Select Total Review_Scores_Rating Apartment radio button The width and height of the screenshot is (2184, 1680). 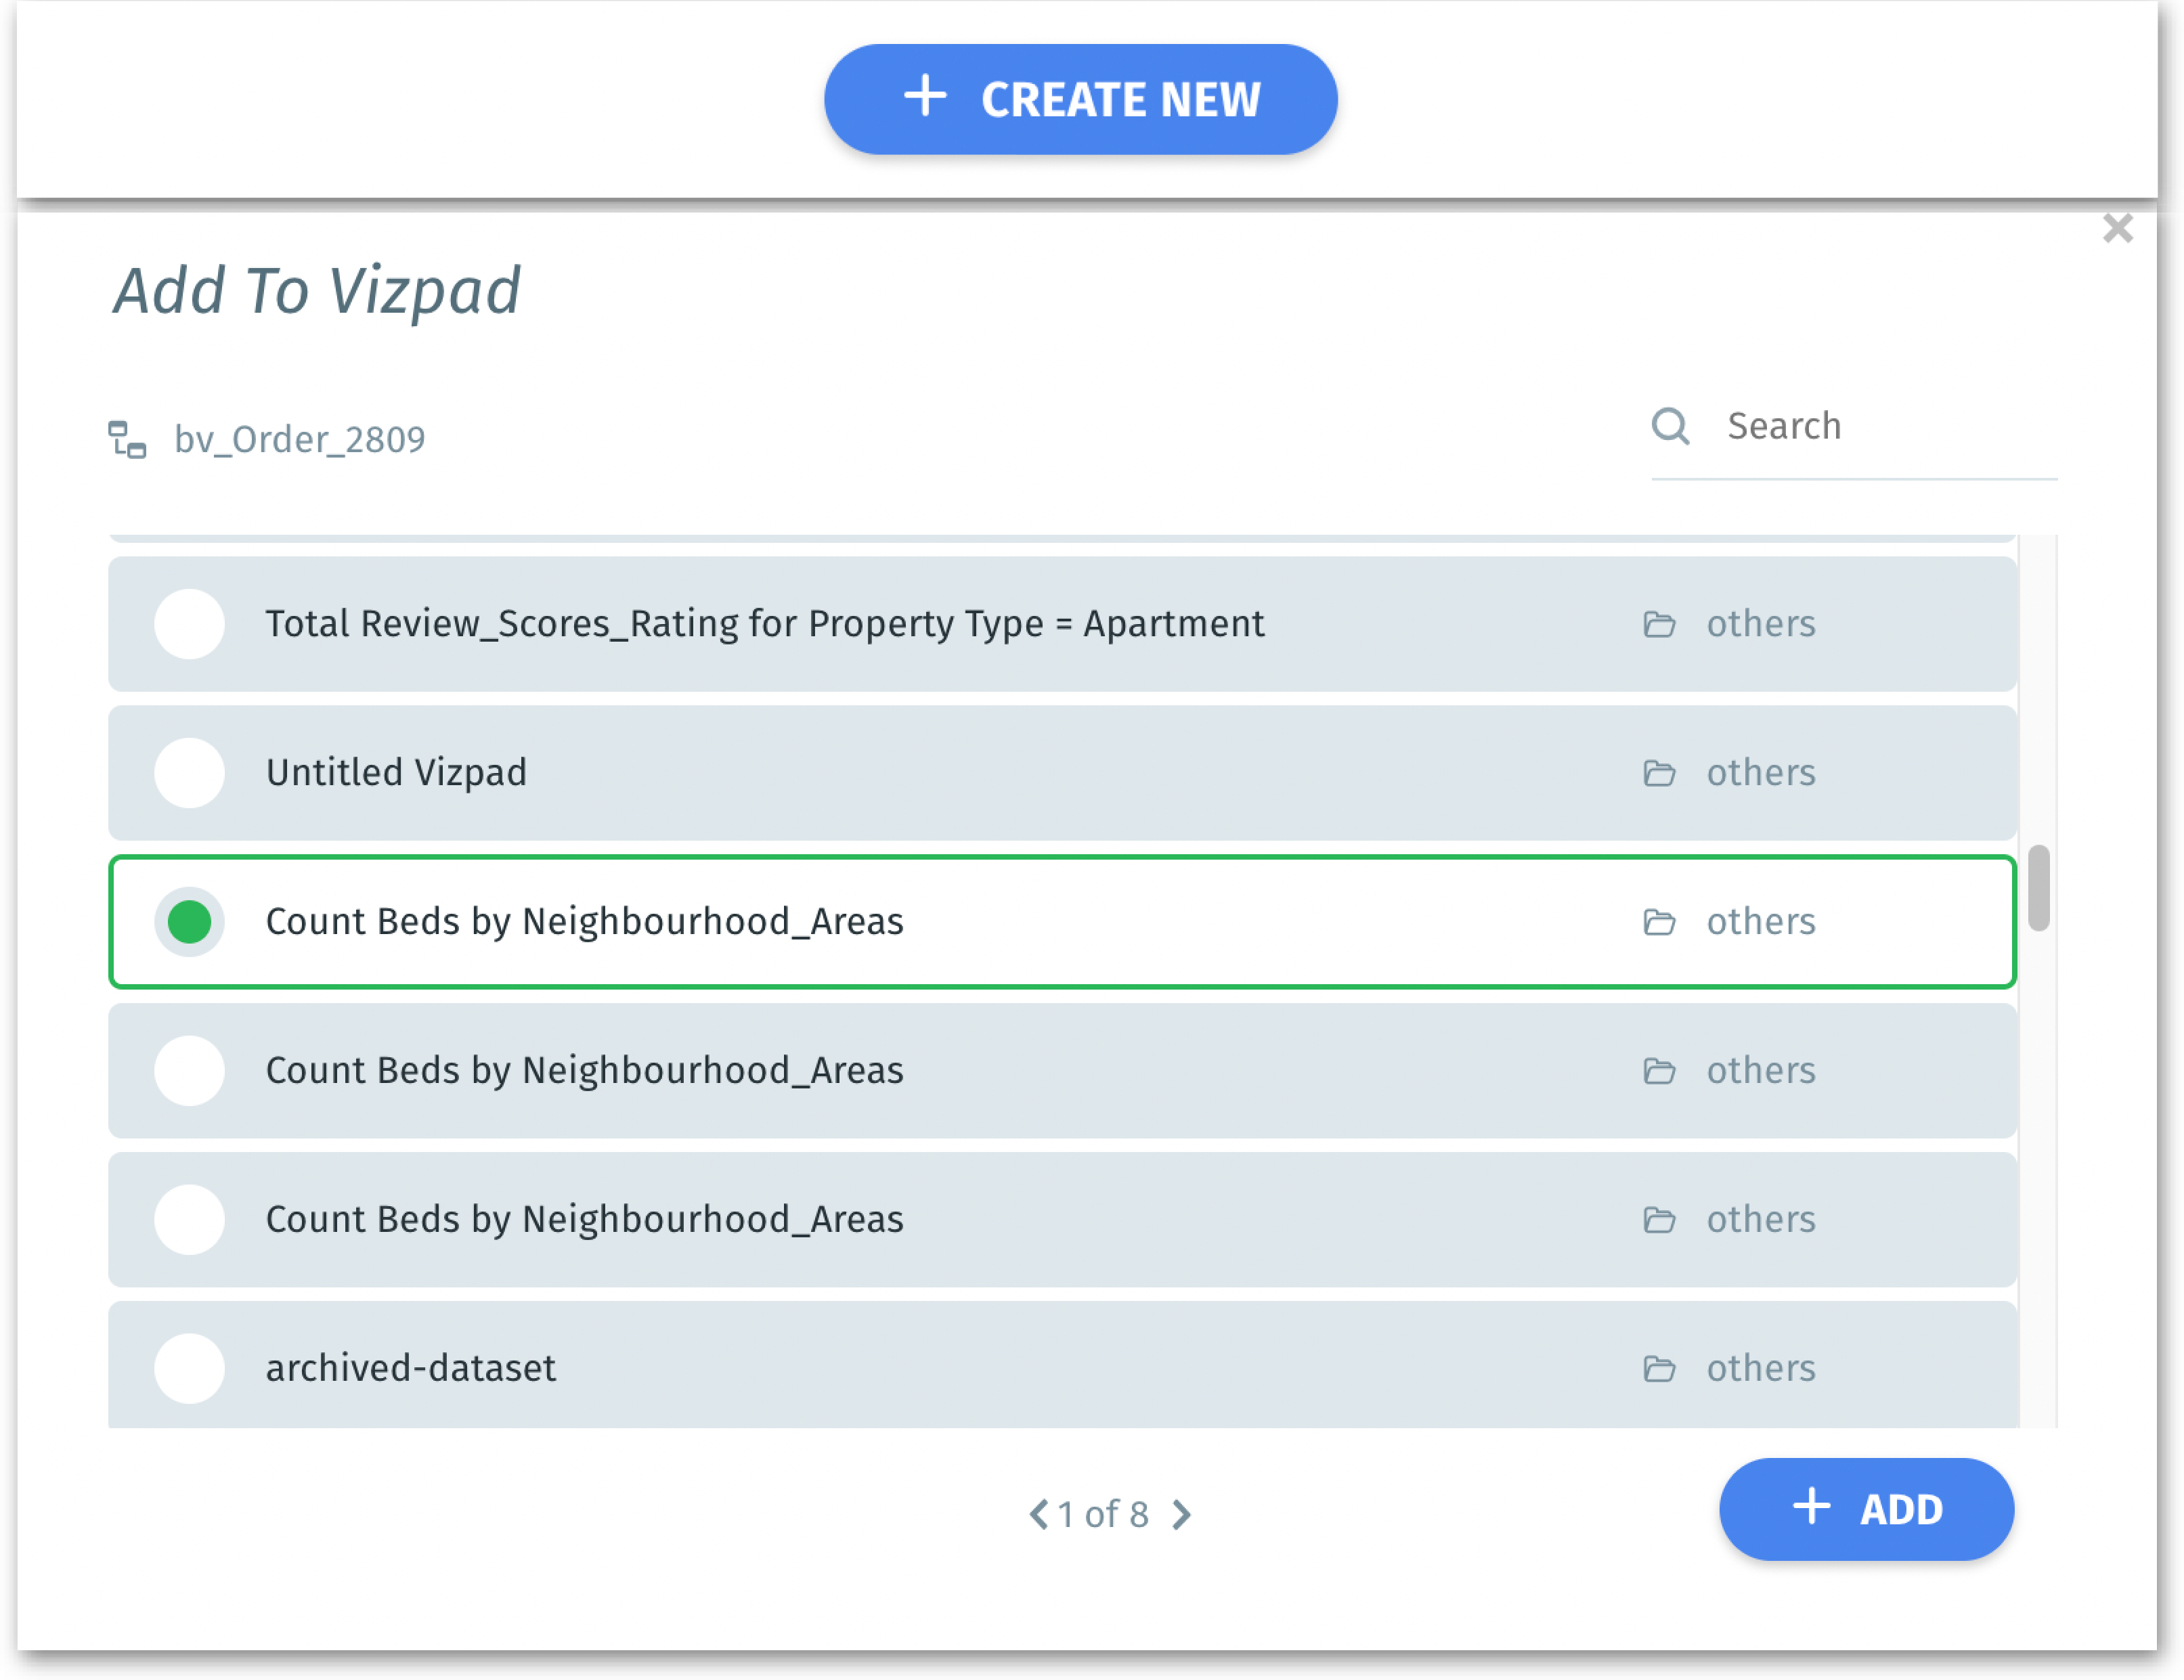(189, 624)
